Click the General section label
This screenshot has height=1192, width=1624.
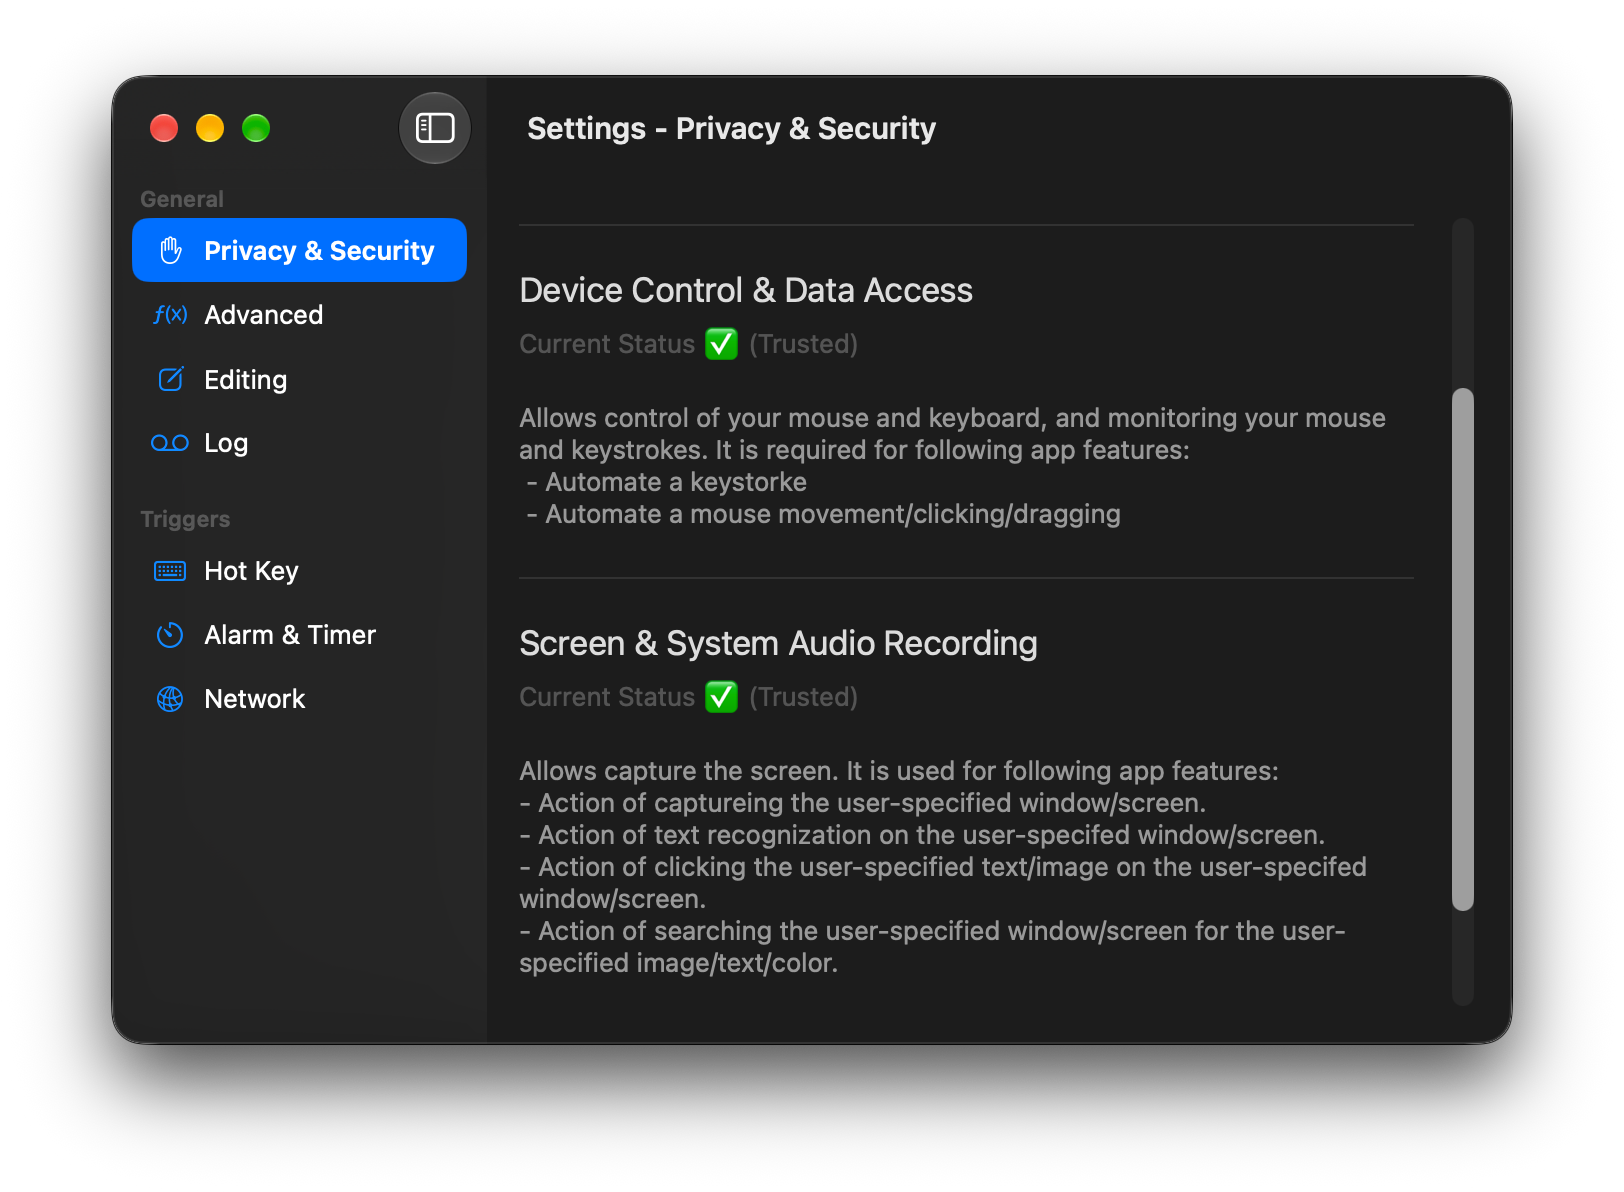[x=182, y=199]
